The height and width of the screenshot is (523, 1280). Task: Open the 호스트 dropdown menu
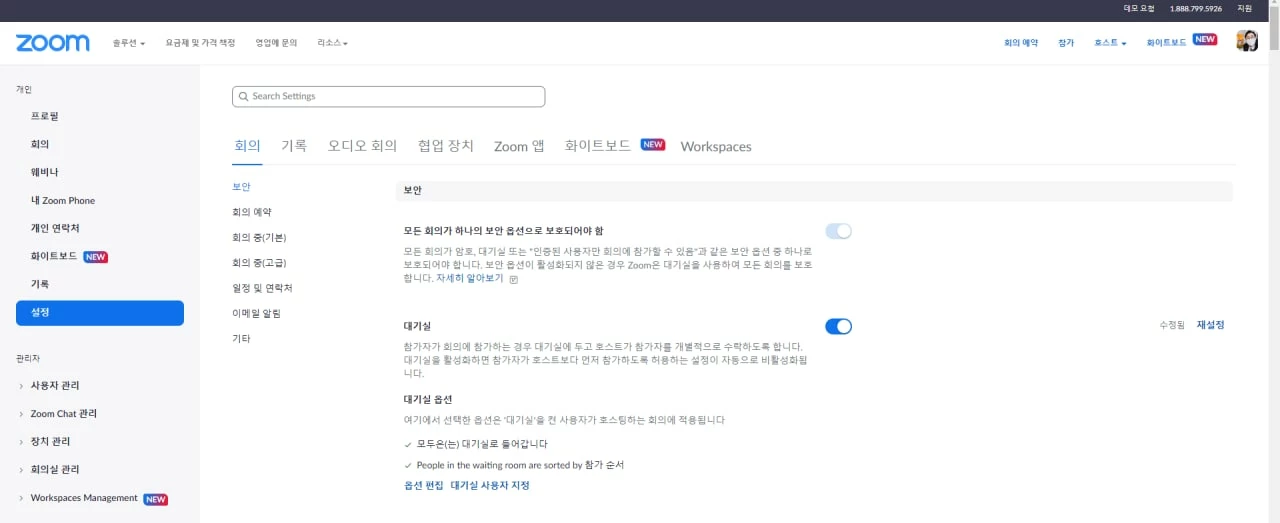(x=1110, y=44)
